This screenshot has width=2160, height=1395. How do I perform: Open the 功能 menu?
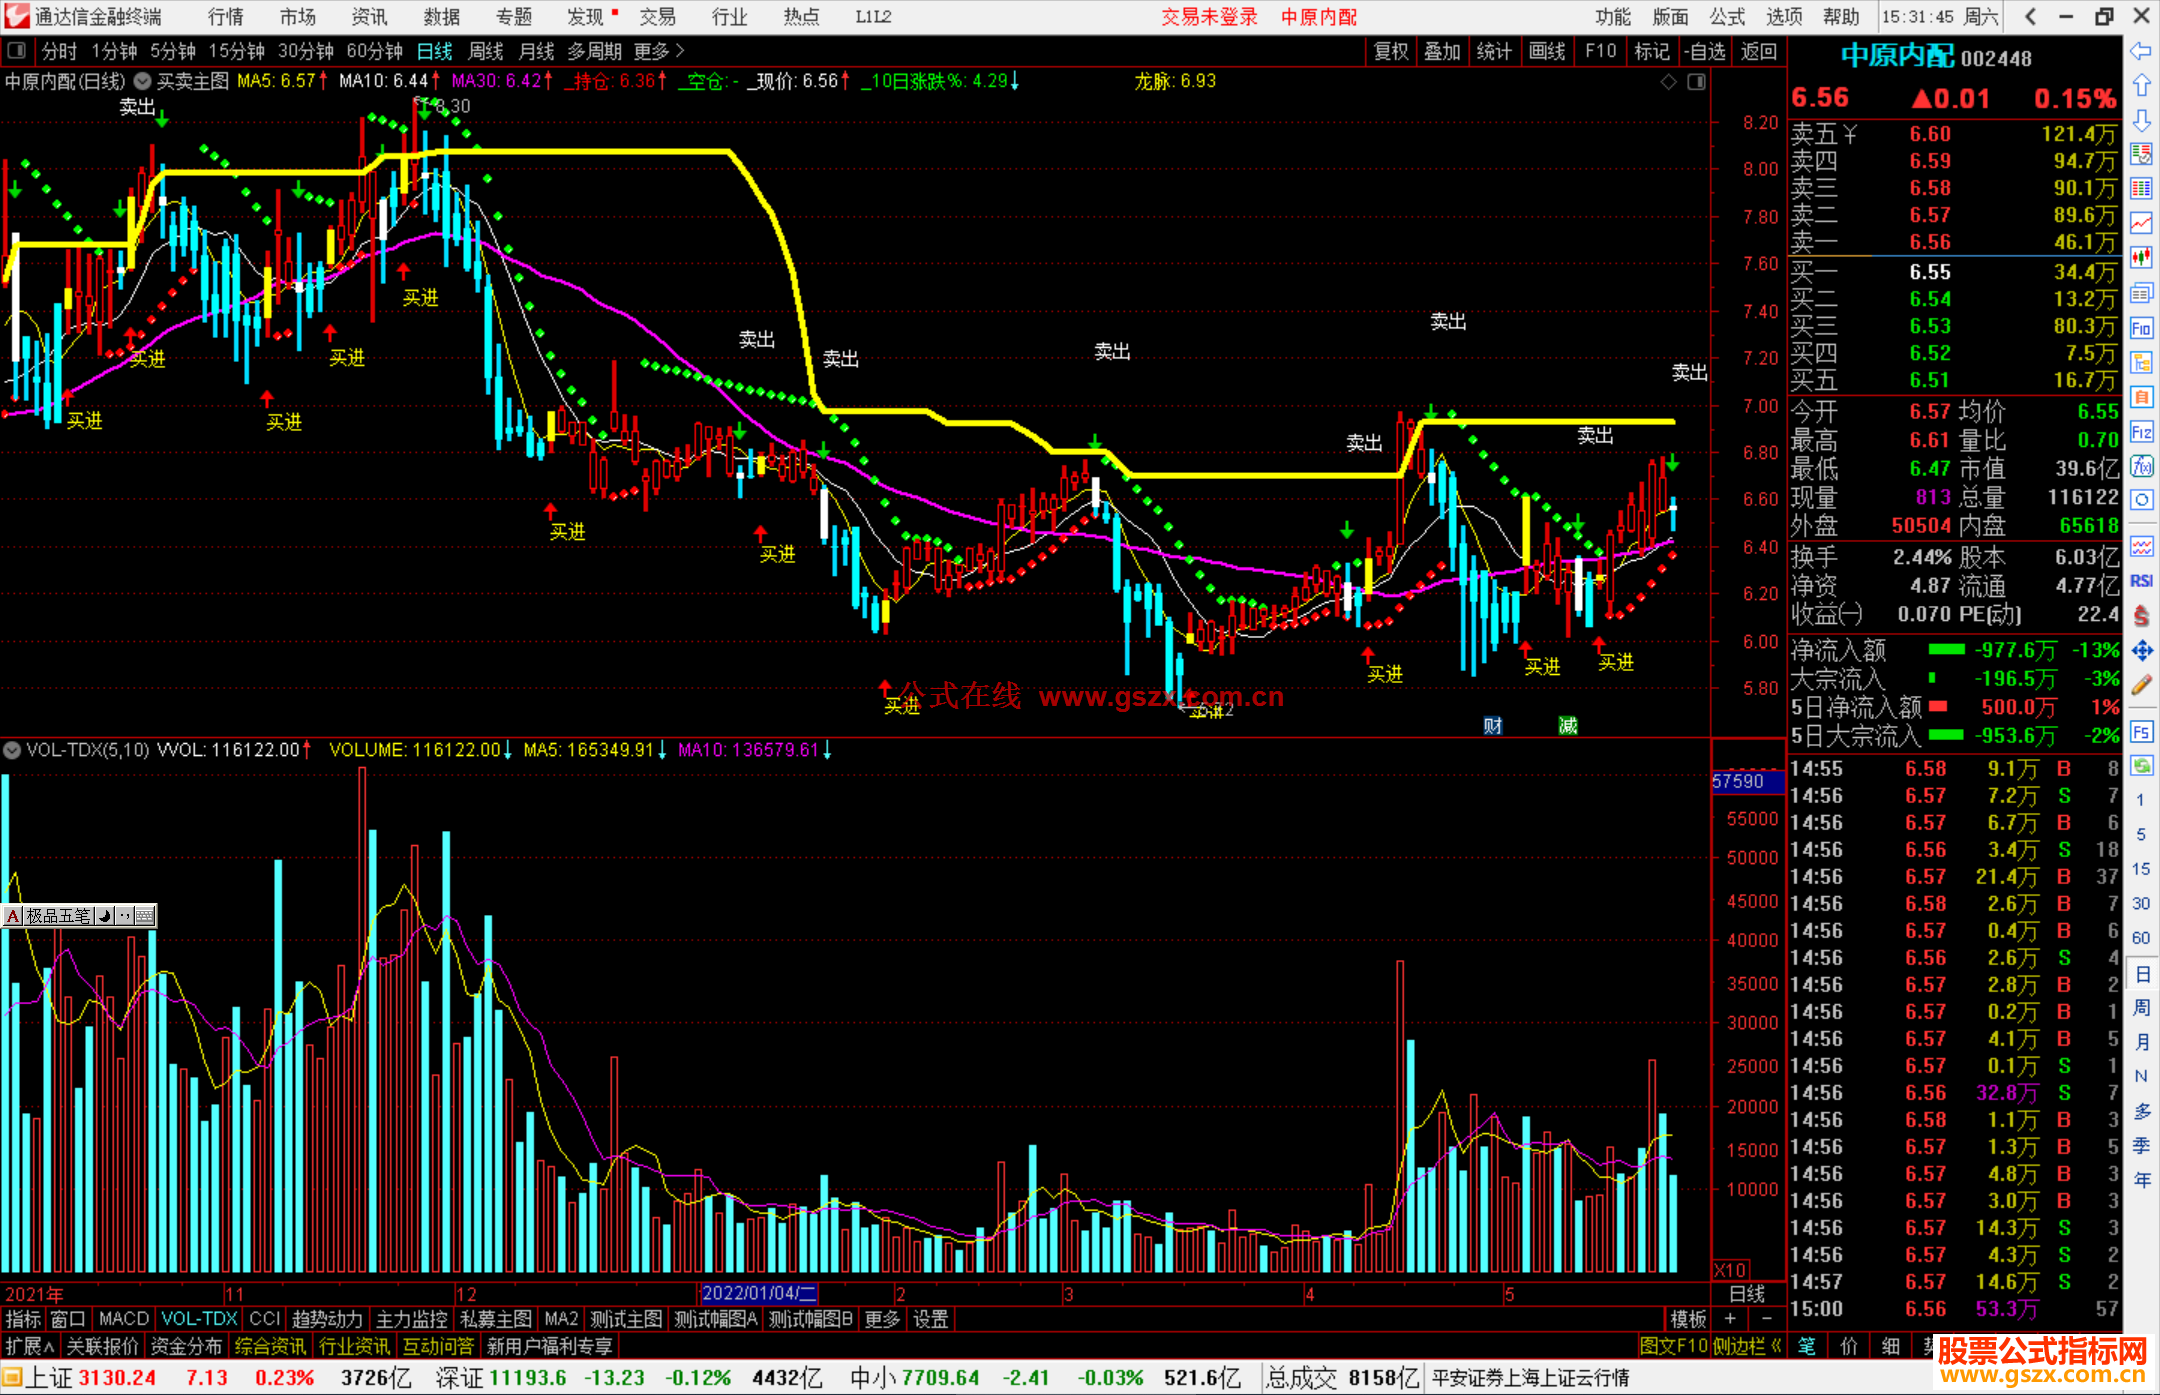pos(1613,17)
